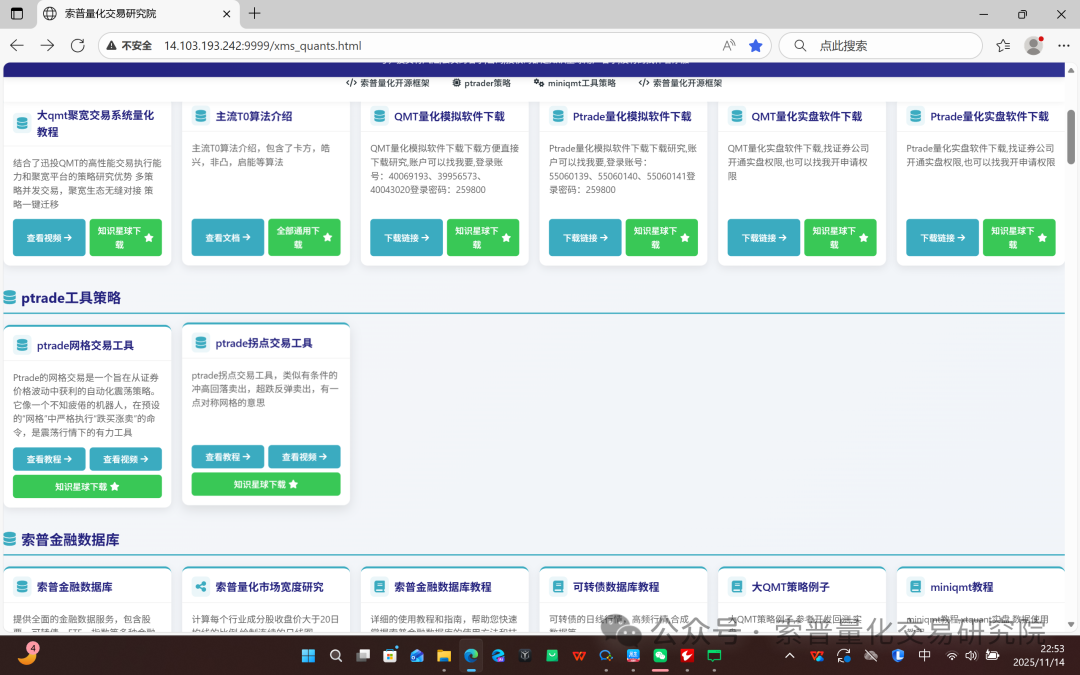Close the 索普量化交易研究院 tab
This screenshot has height=675, width=1080.
coord(227,14)
